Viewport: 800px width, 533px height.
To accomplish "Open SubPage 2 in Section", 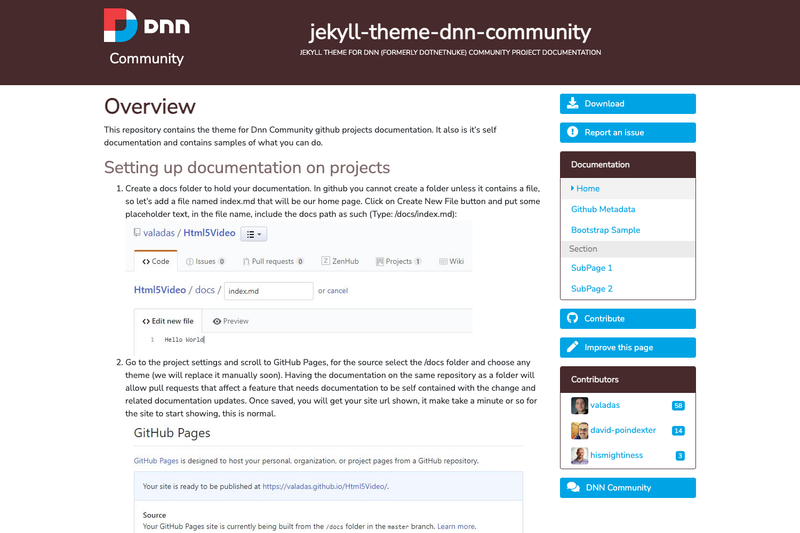I will [591, 289].
